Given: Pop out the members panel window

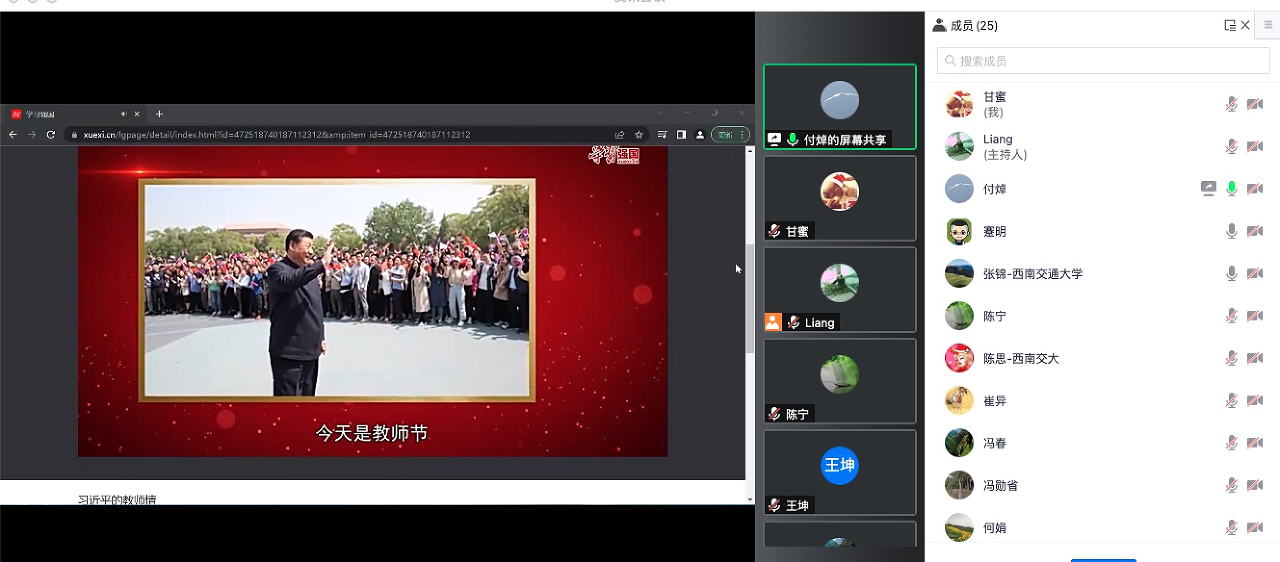Looking at the screenshot, I should pyautogui.click(x=1230, y=26).
